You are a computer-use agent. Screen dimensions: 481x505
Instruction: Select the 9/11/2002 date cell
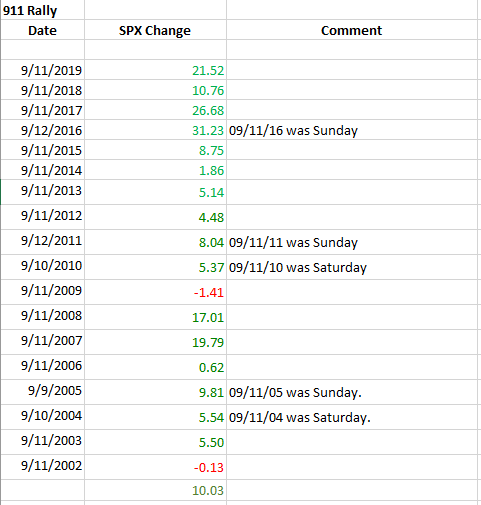42,467
